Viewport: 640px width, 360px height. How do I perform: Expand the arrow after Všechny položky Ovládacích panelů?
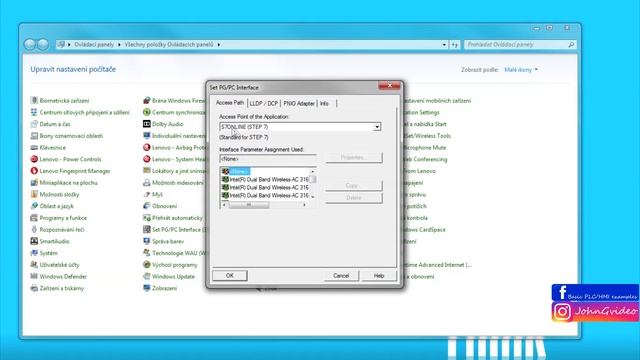(x=219, y=44)
